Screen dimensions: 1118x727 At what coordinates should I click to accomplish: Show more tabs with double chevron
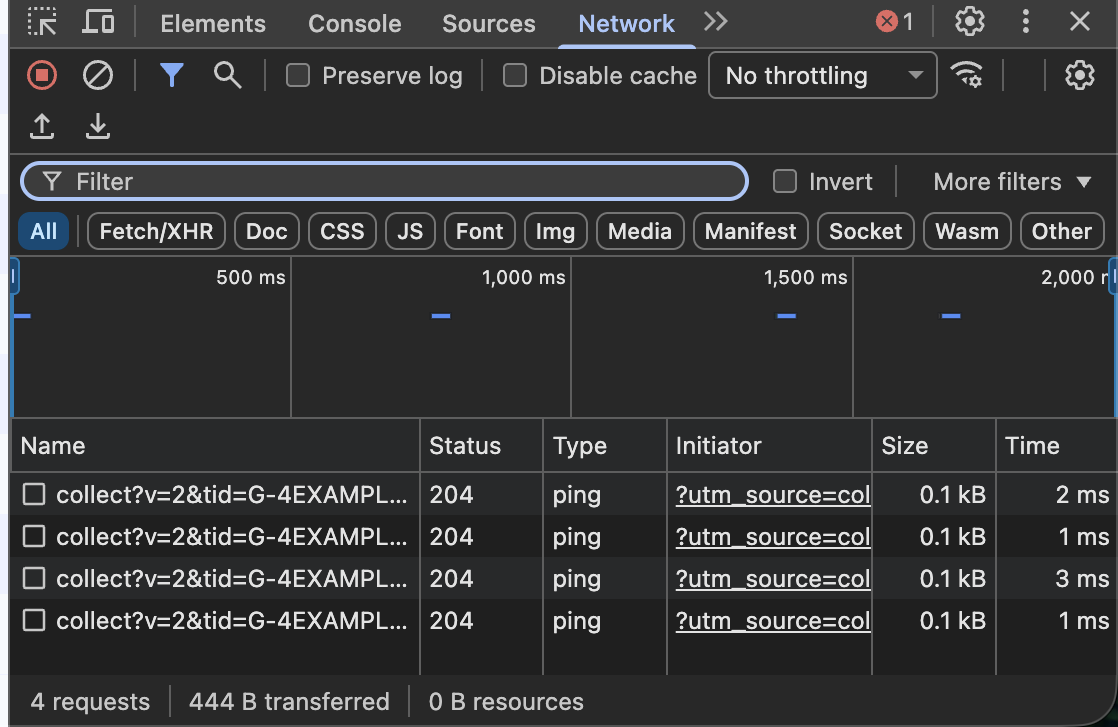(715, 21)
